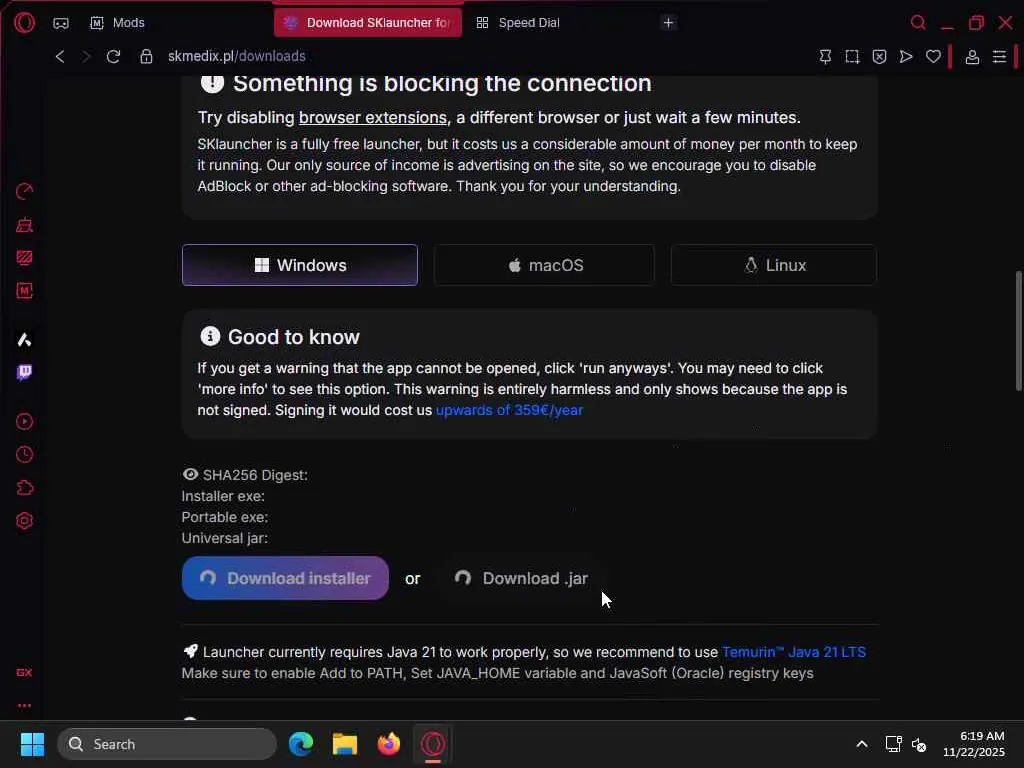Open the Temurin Java 21 LTS link

[794, 652]
